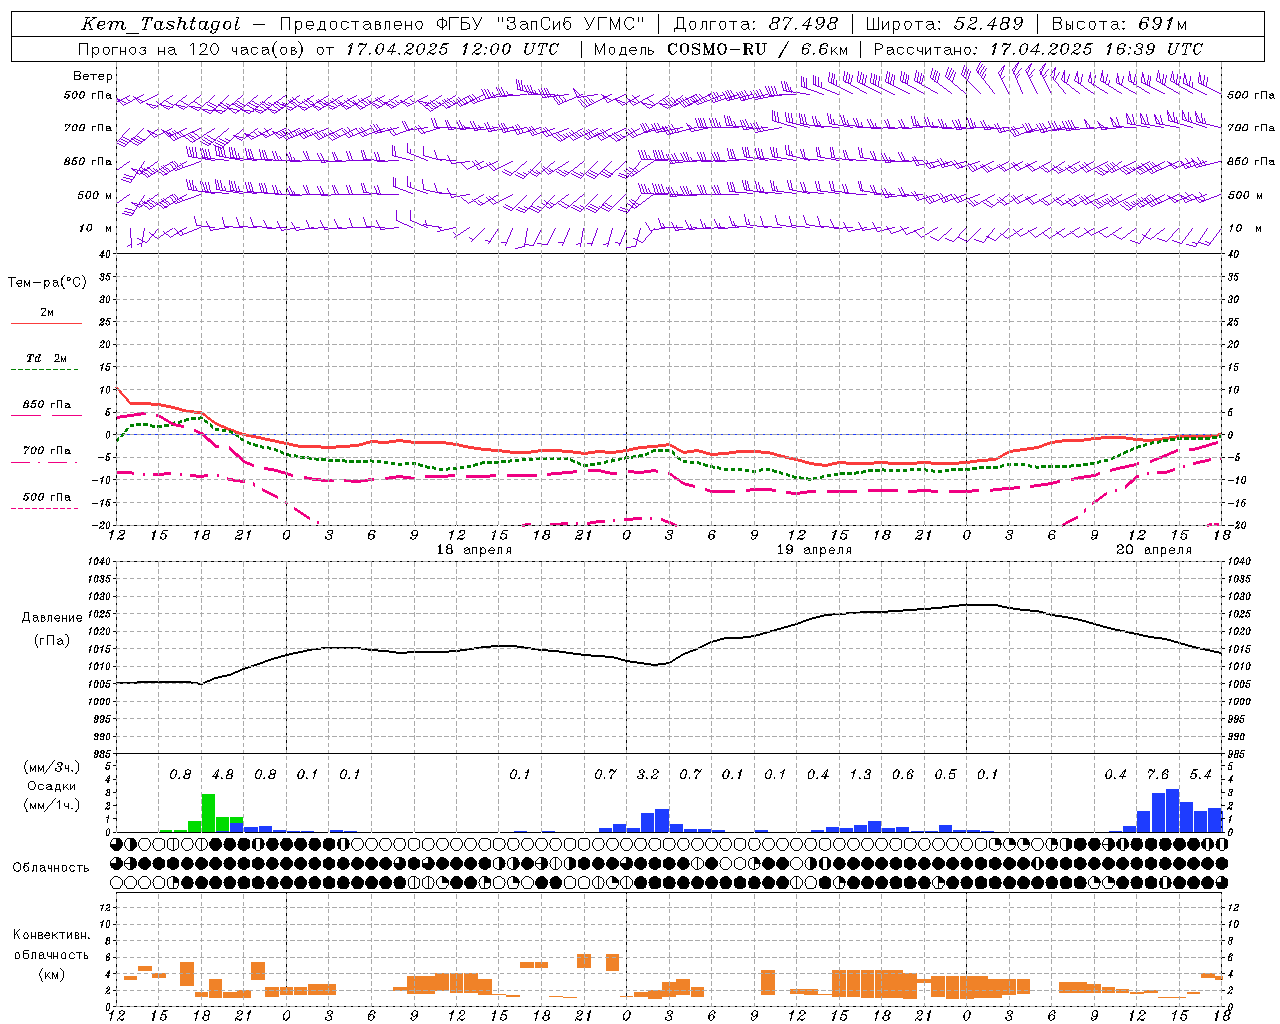The height and width of the screenshot is (1024, 1280).
Task: Click the green dotted line sample under 'Td 2м'
Action: [x=44, y=370]
